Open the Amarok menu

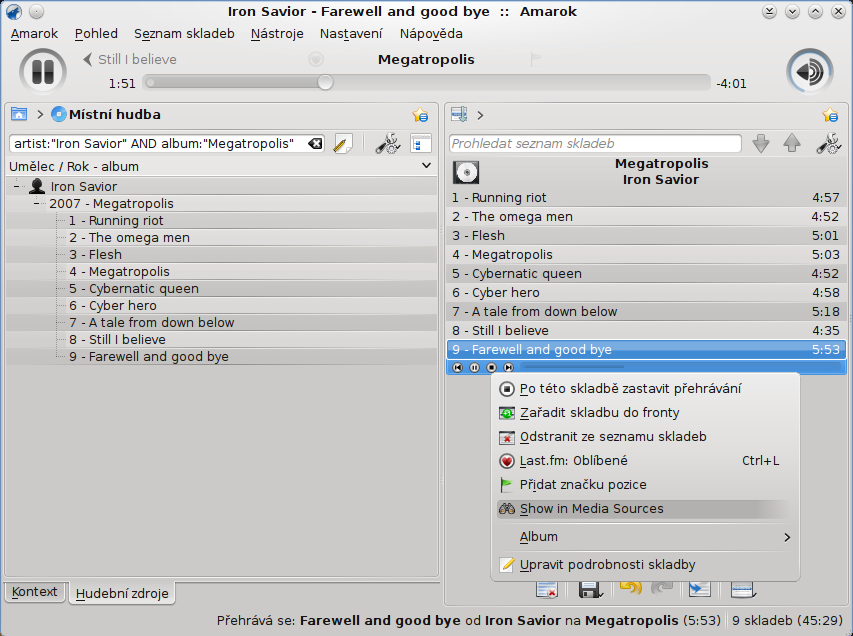point(34,34)
